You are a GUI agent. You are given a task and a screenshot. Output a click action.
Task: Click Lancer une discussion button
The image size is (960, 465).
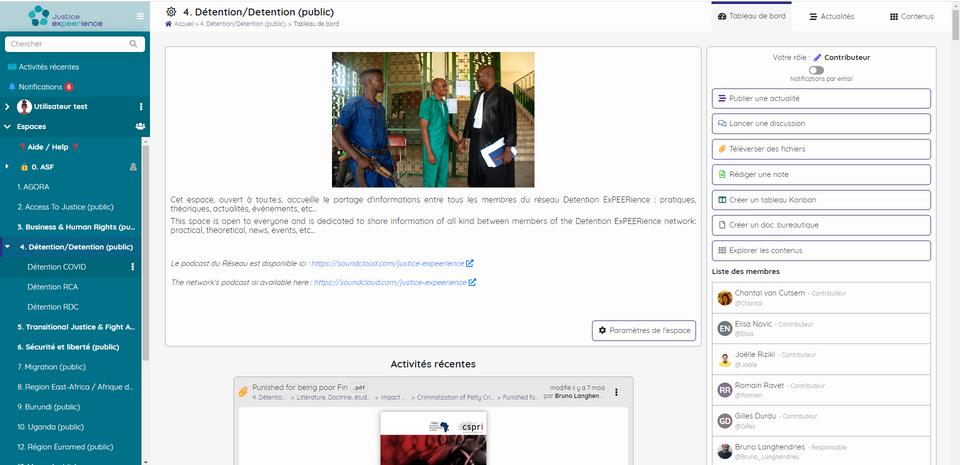point(821,124)
